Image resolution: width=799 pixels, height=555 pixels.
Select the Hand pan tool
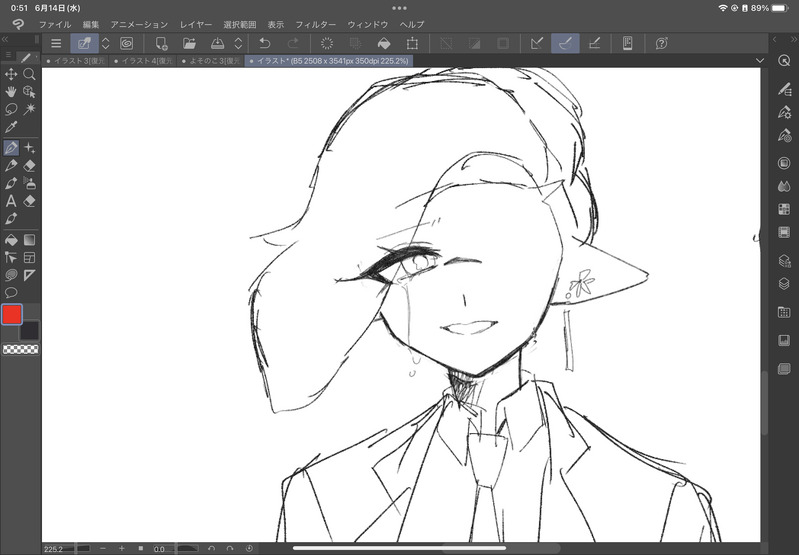pos(11,92)
